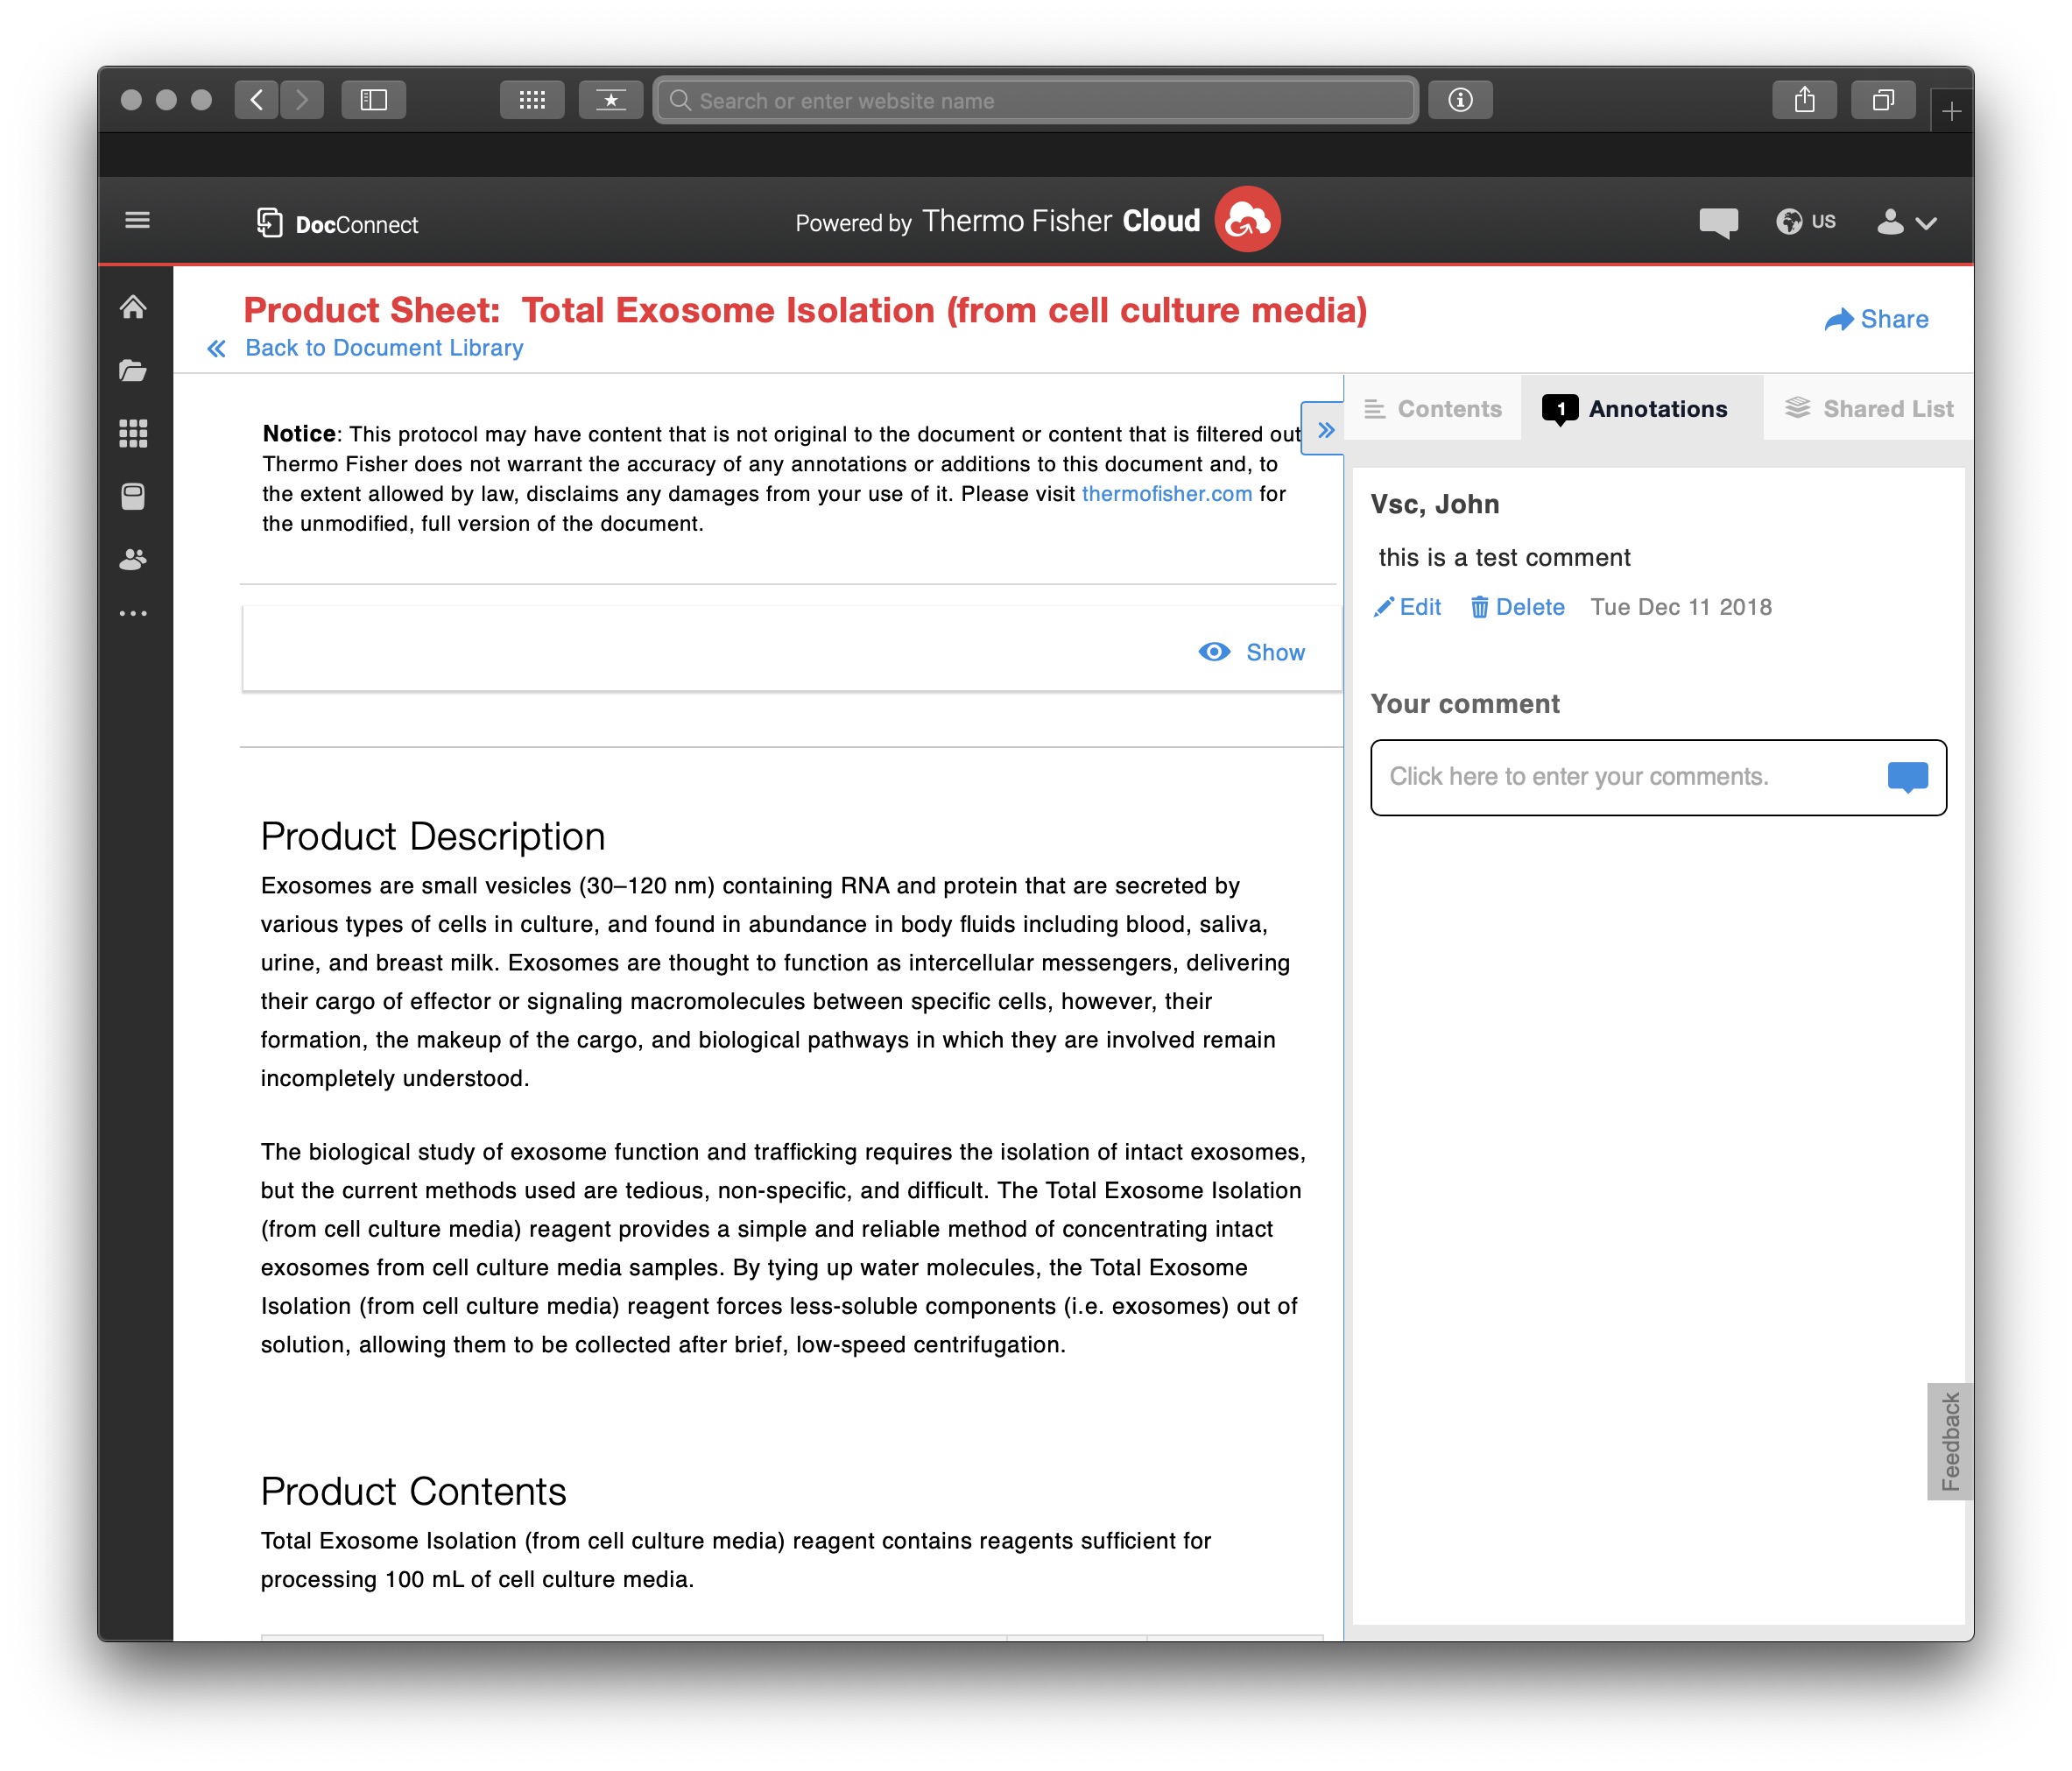Collapse the side panel with double chevron
Image resolution: width=2072 pixels, height=1771 pixels.
1325,430
